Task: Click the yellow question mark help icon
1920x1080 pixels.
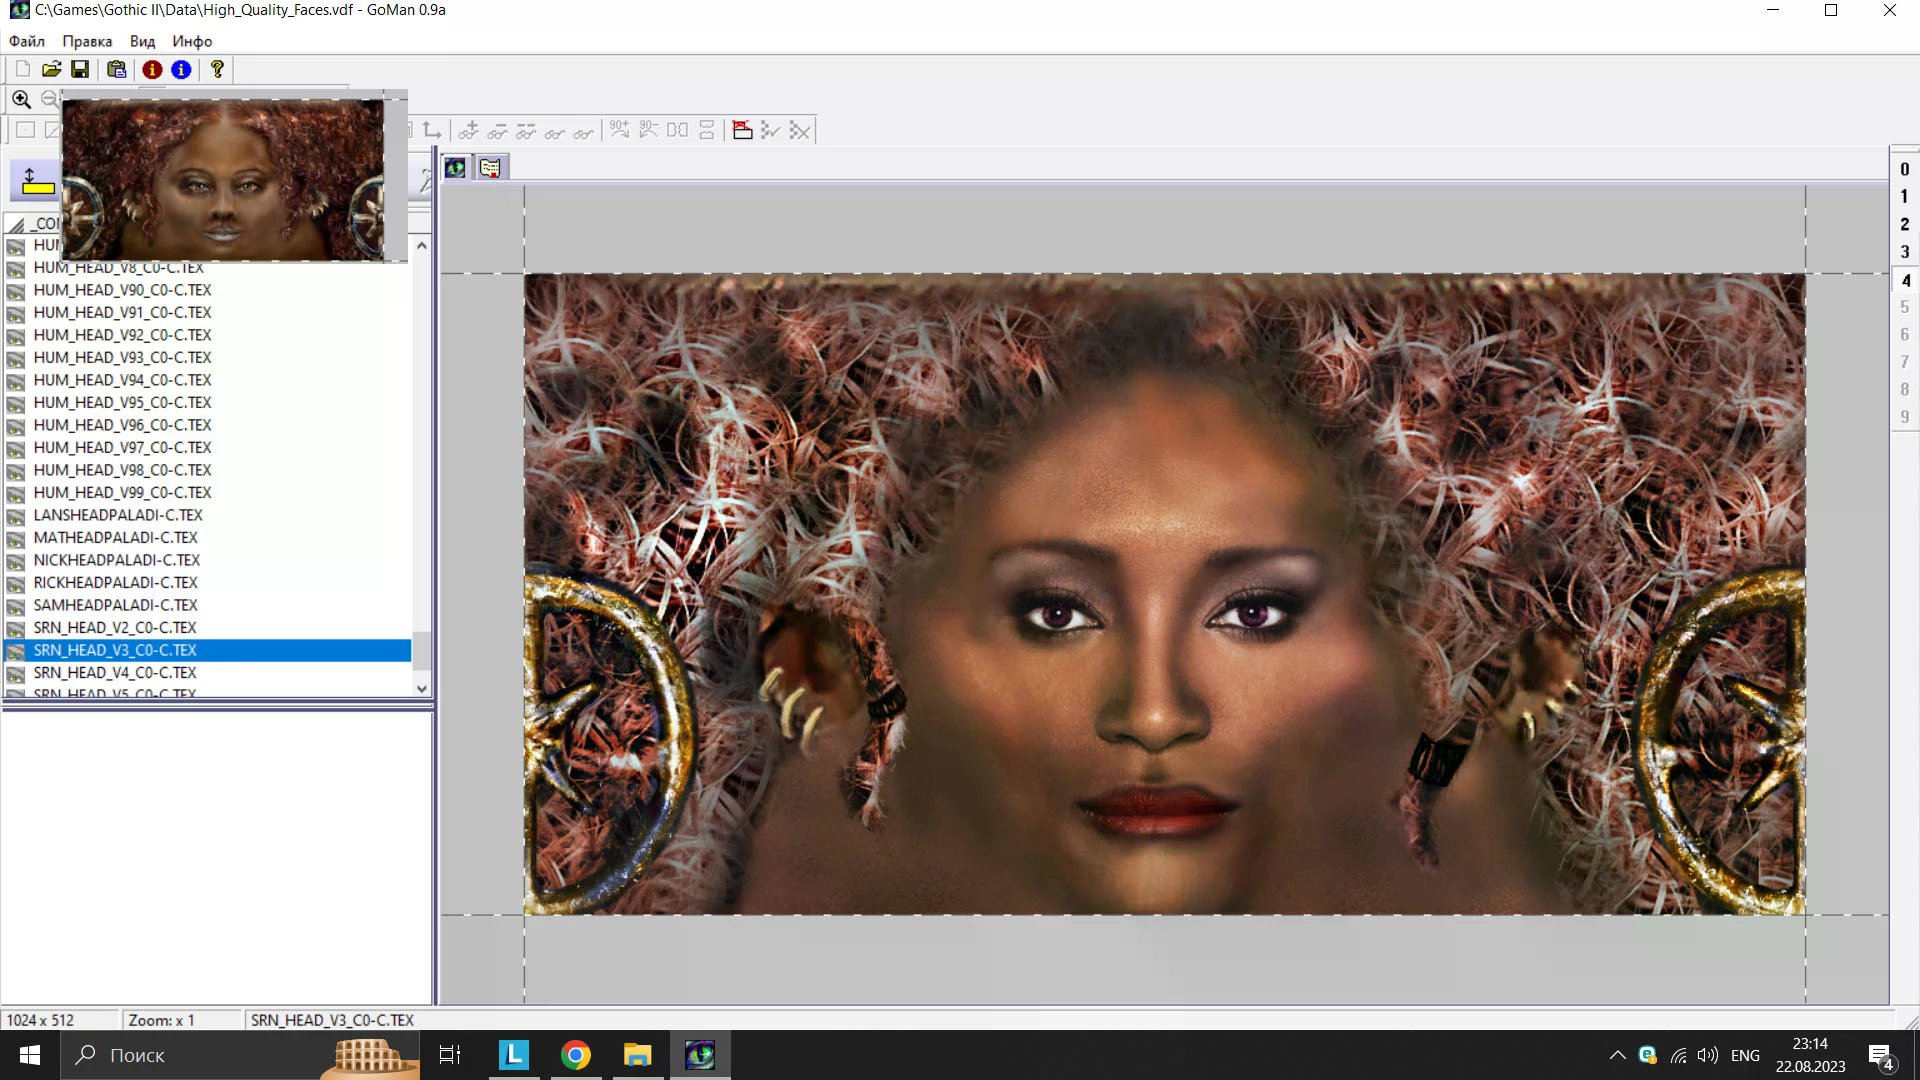Action: pos(217,69)
